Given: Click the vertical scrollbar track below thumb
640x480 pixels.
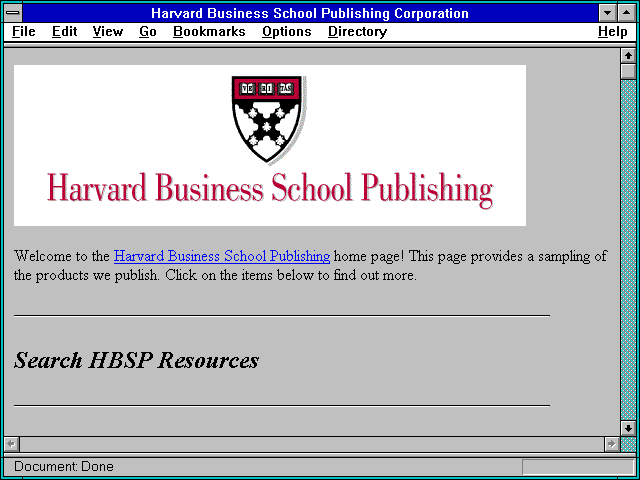Looking at the screenshot, I should (x=628, y=250).
